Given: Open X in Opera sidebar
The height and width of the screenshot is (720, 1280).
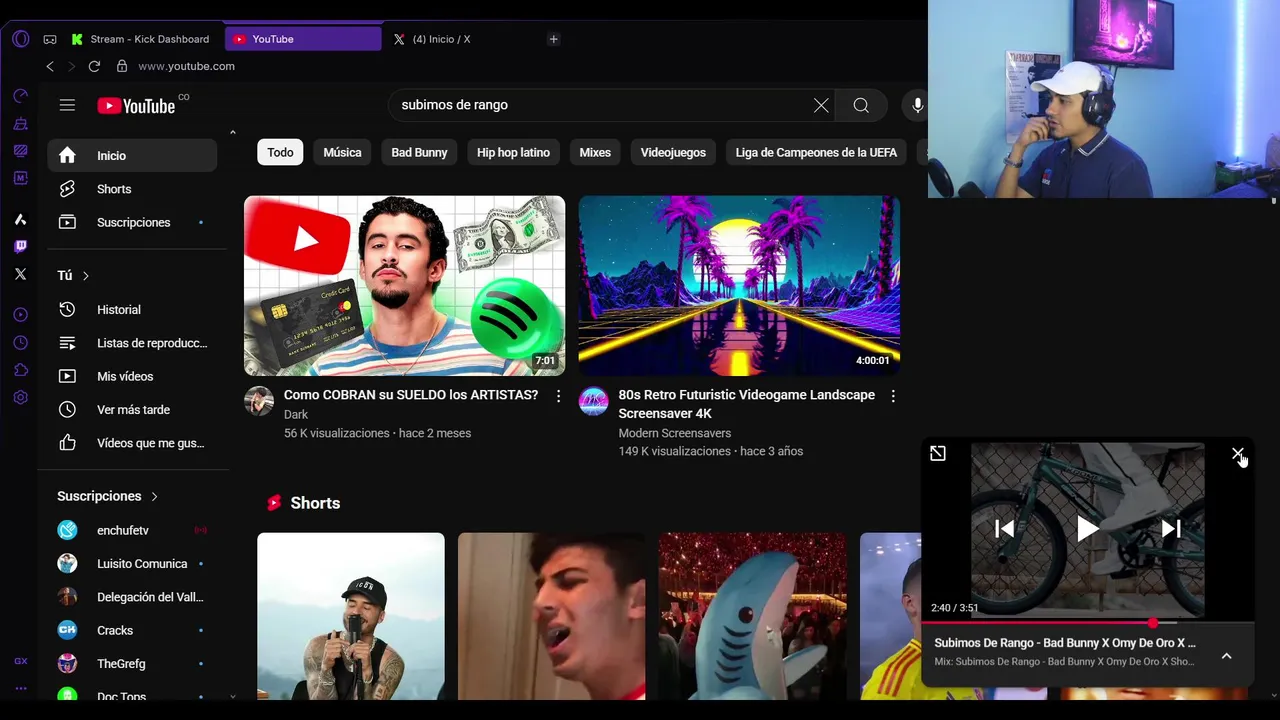Looking at the screenshot, I should point(20,274).
